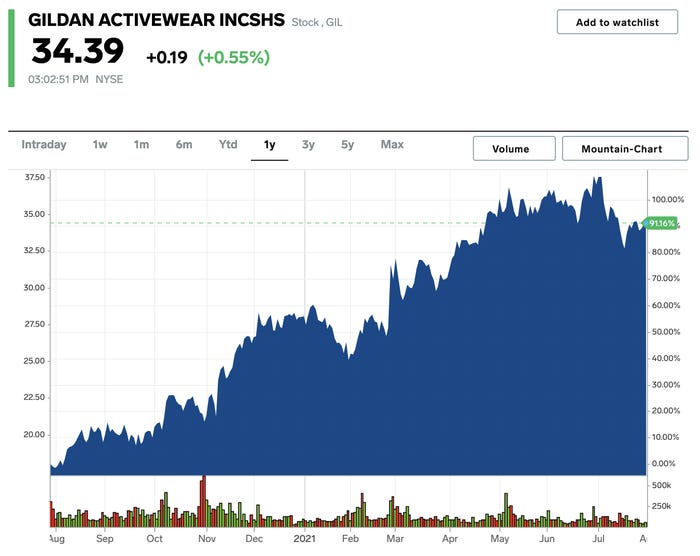Select the 1y time range tab
700x556 pixels.
(269, 144)
